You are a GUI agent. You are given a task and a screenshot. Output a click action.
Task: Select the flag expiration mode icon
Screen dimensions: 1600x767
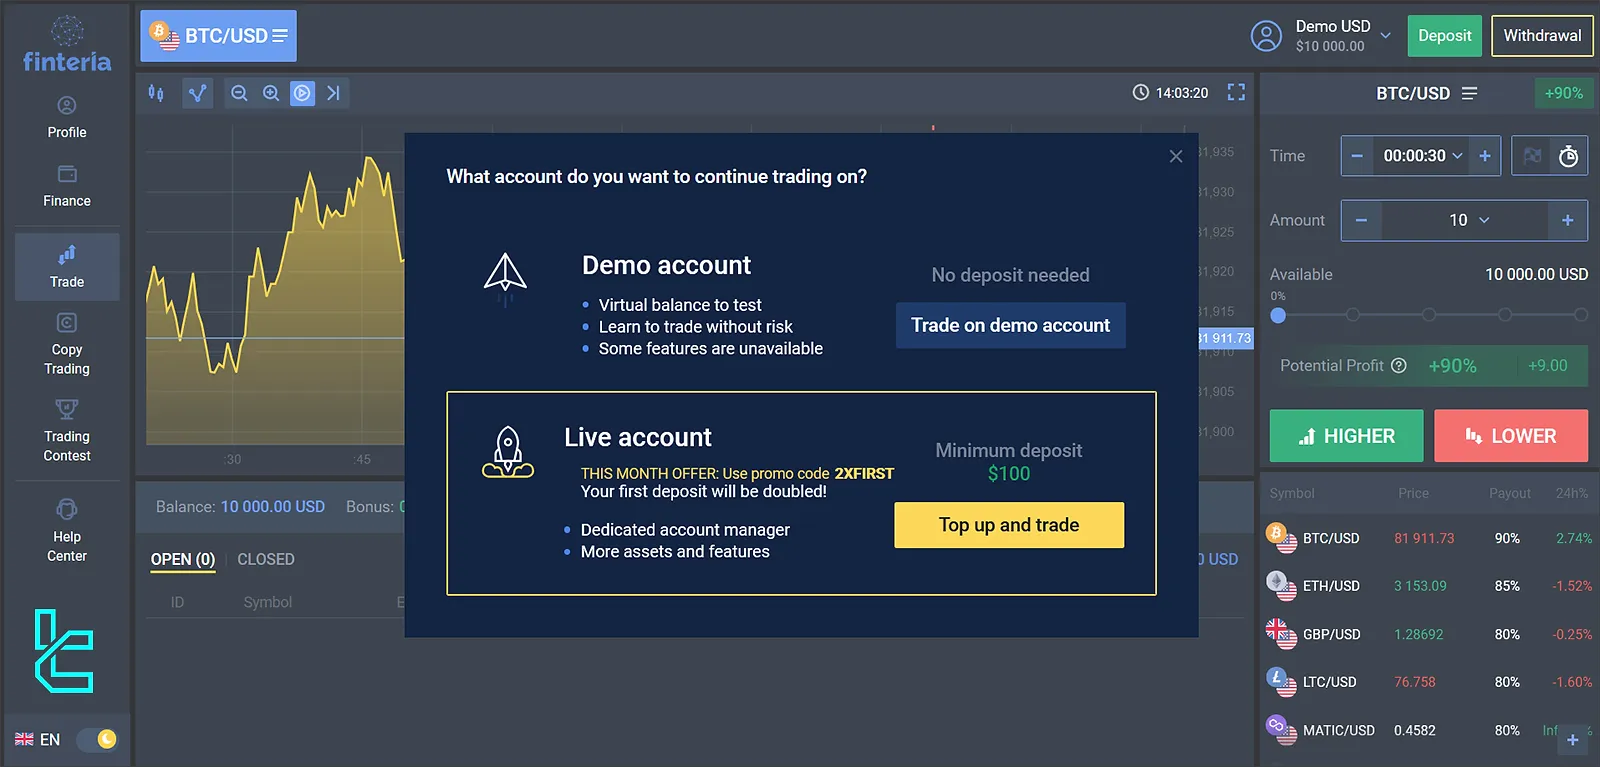point(1532,156)
